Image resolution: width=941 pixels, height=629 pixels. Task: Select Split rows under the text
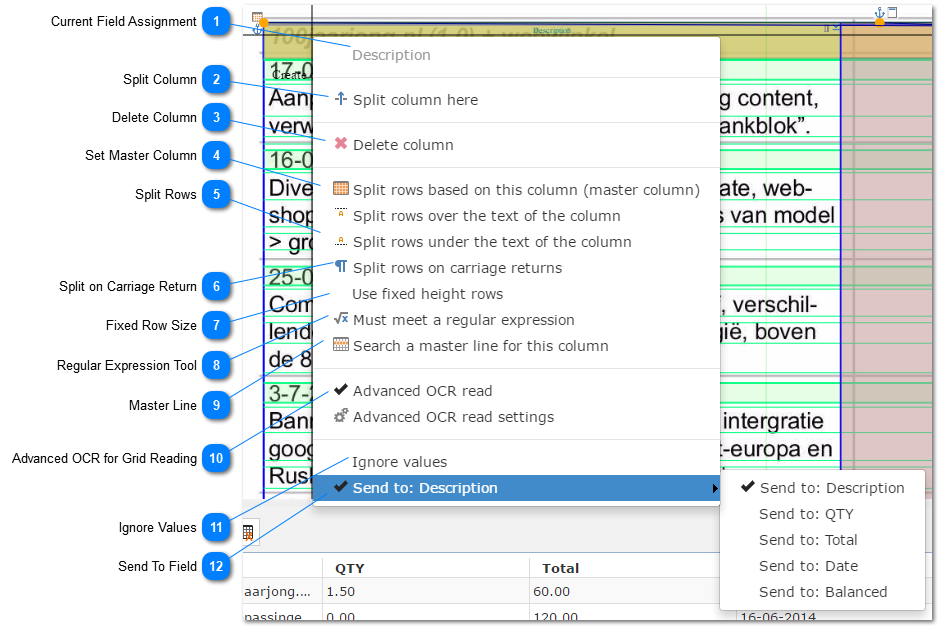(x=516, y=242)
